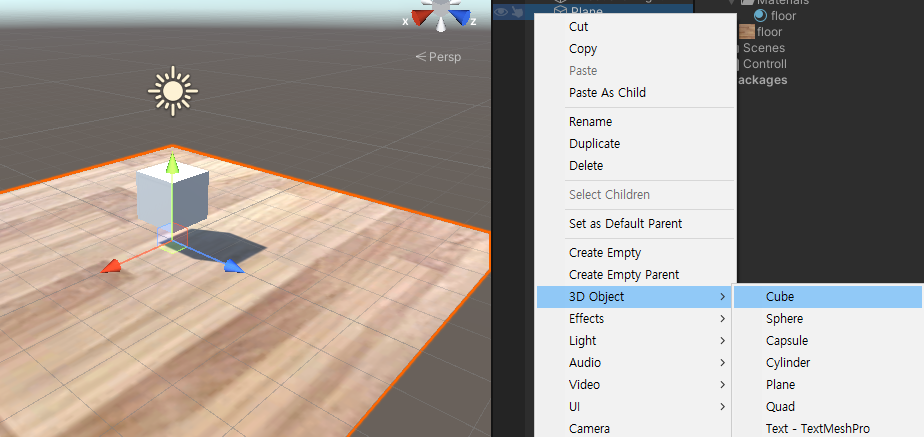This screenshot has height=437, width=924.
Task: Toggle visibility eye icon for the Plane row
Action: 501,11
